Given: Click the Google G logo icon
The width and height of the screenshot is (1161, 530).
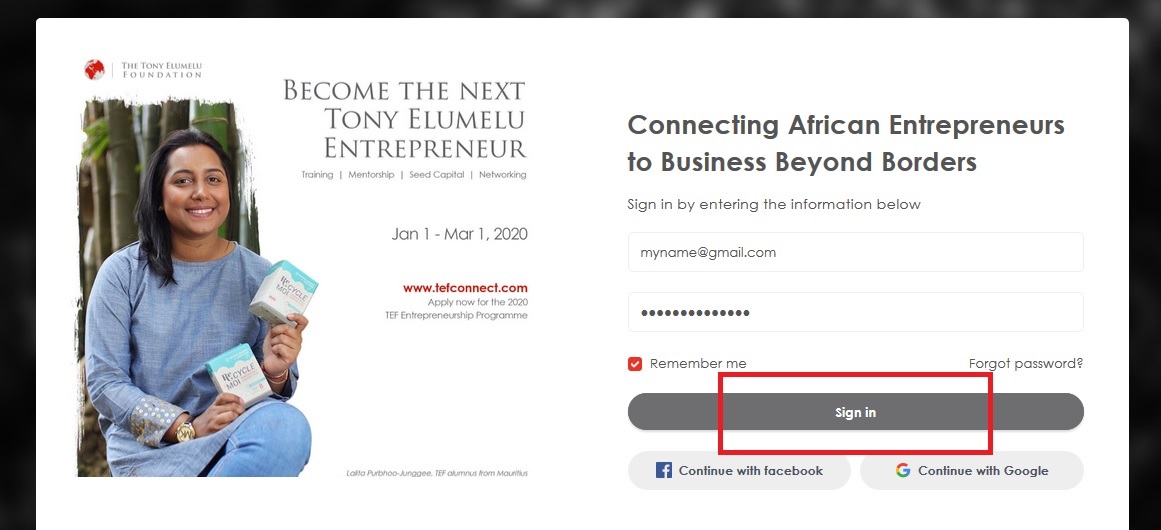Looking at the screenshot, I should point(903,470).
